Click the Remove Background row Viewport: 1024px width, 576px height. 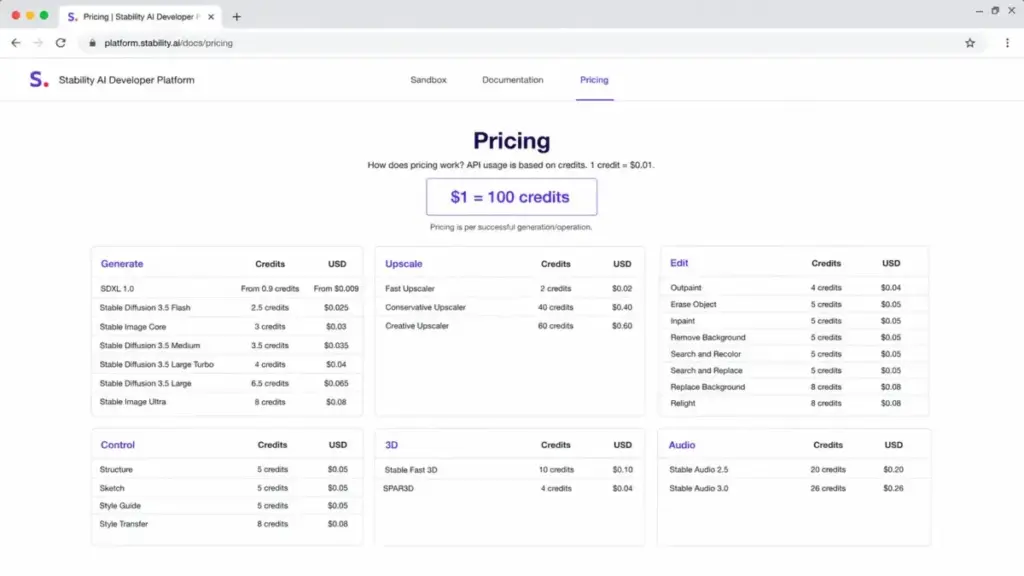(x=794, y=338)
